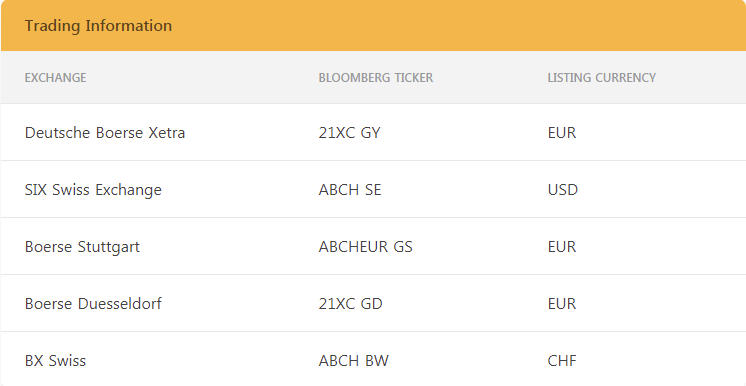The height and width of the screenshot is (386, 746).
Task: Click EUR in the Deutsche Boerse Xetra row
Action: [562, 132]
